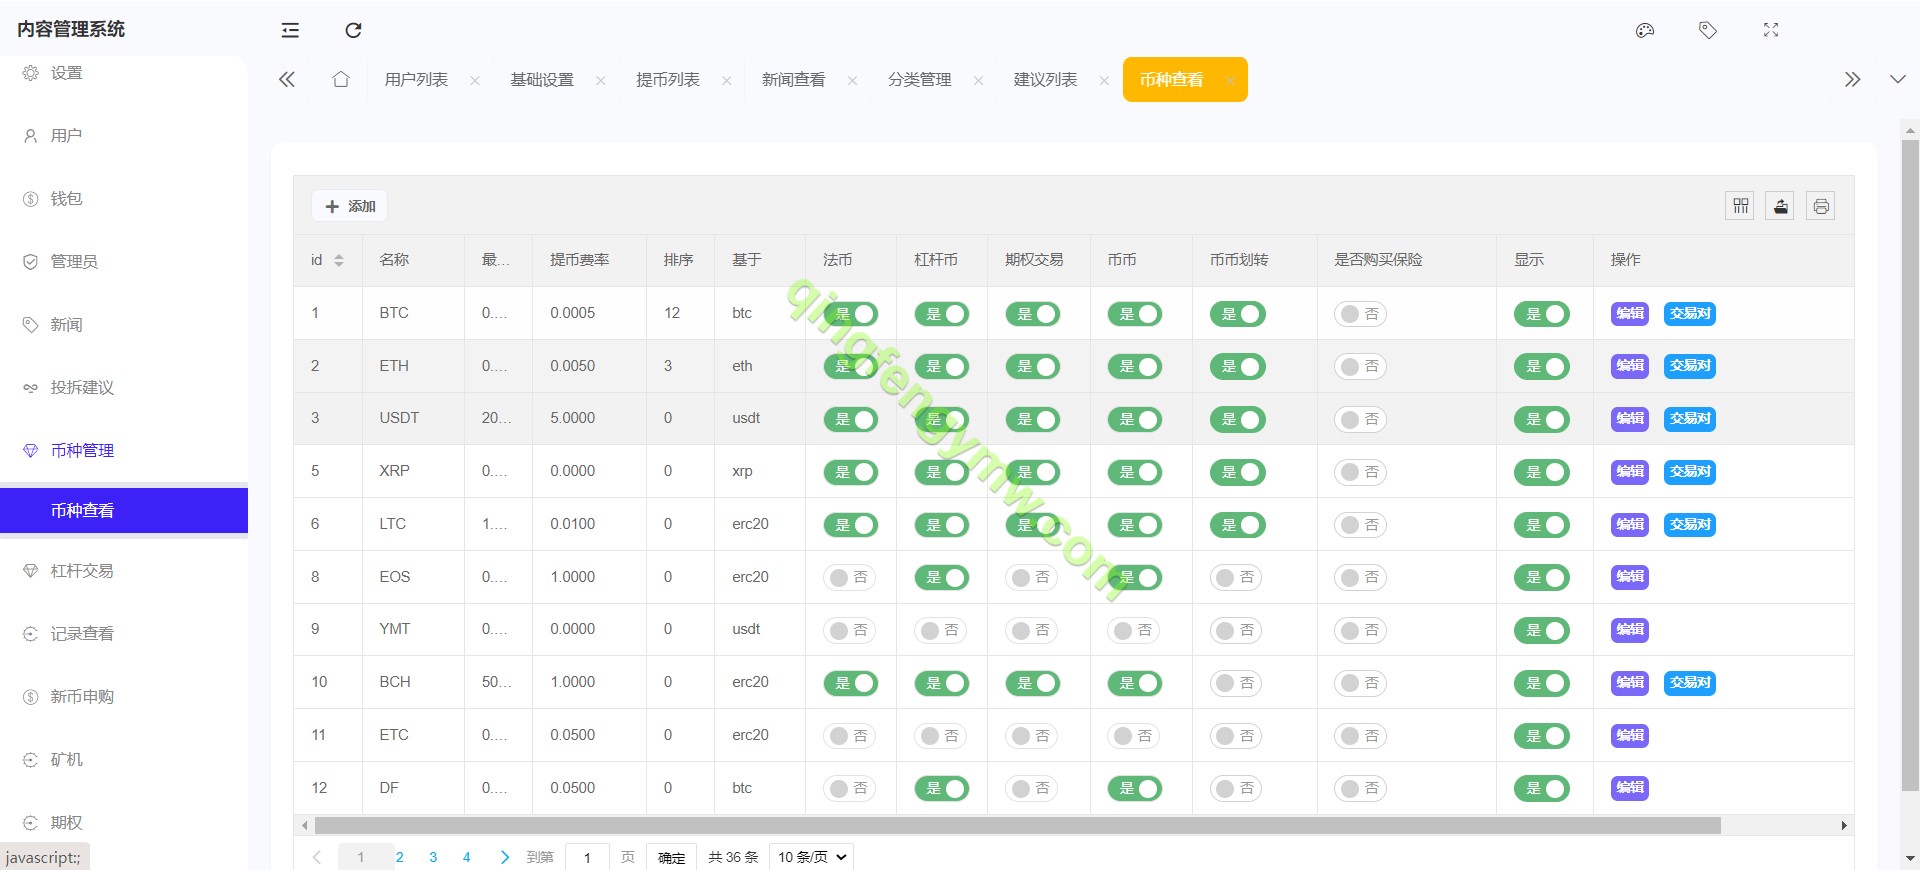Toggle 币币 switch for BCH row
This screenshot has width=1920, height=870.
tap(1135, 683)
